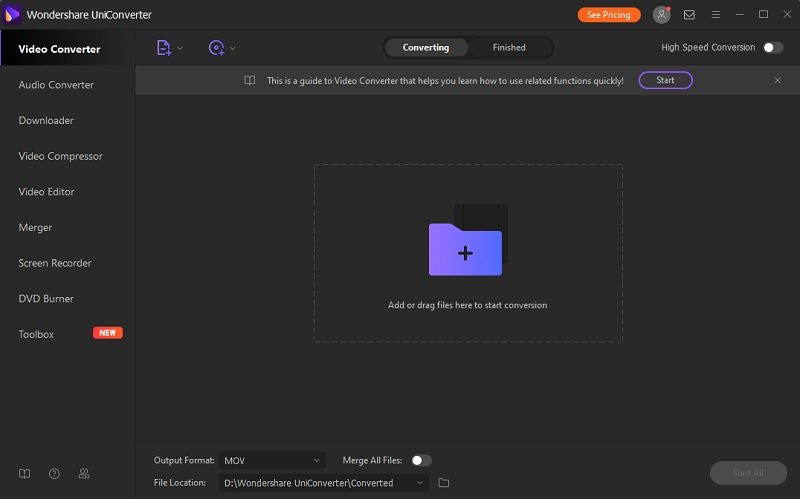Expand the Load DVD dropdown arrow
Viewport: 800px width, 499px height.
233,48
